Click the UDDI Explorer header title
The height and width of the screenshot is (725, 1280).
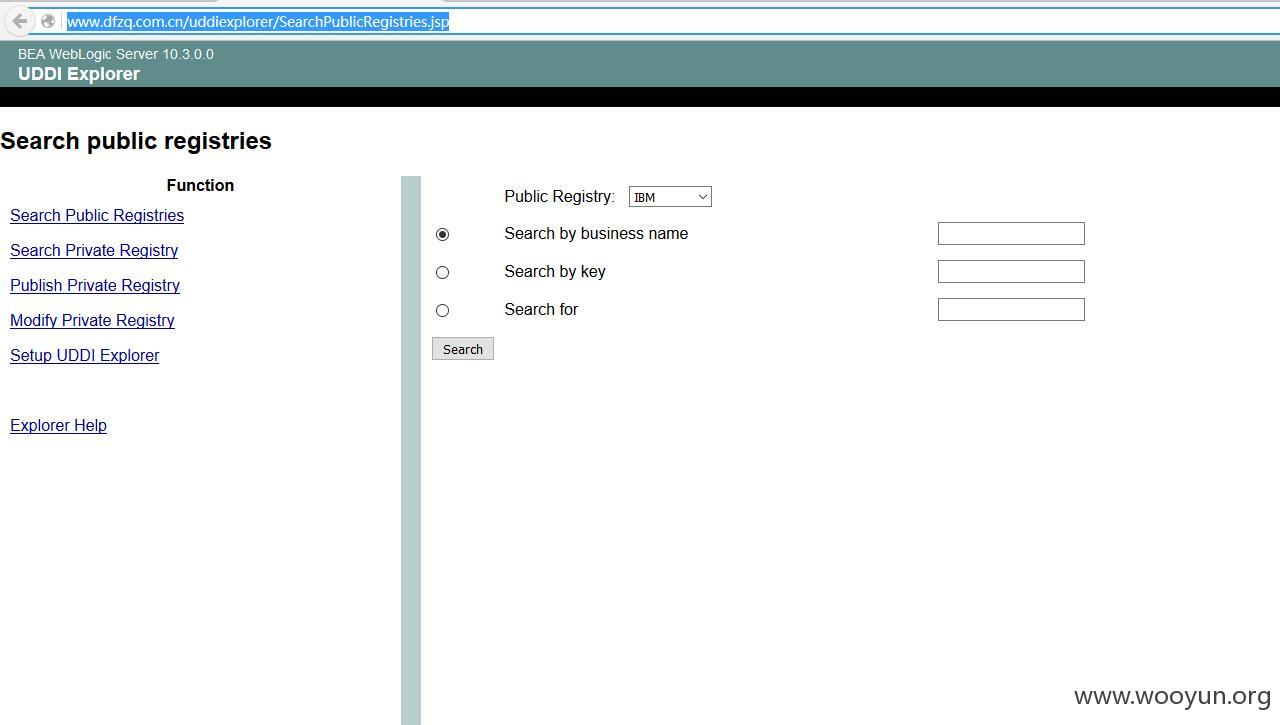point(79,74)
